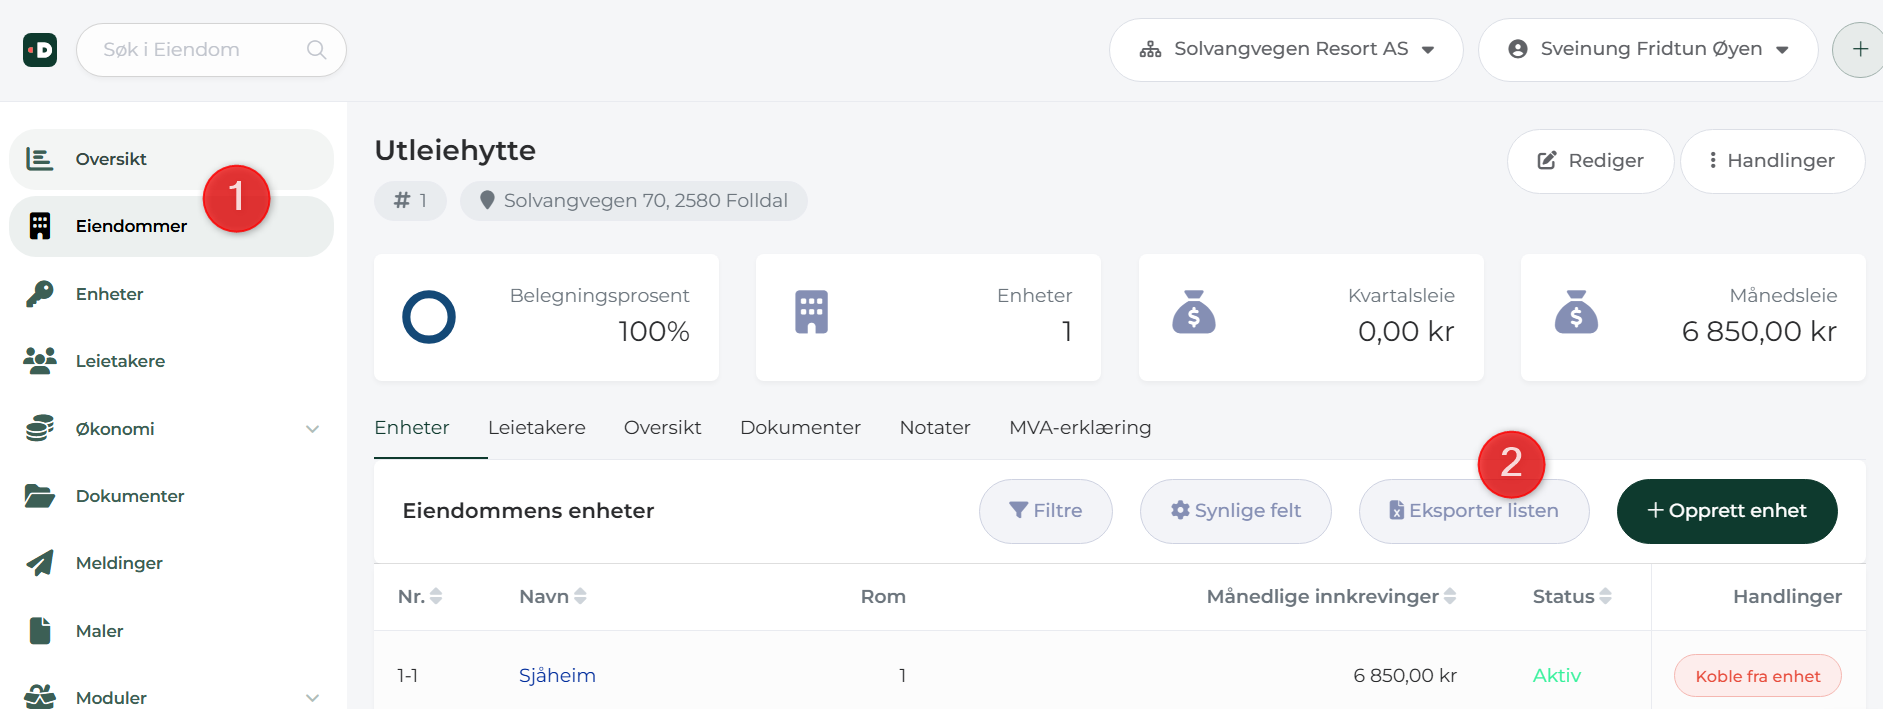Open the Sveinung Fridtun Øyen user menu
Image resolution: width=1883 pixels, height=709 pixels.
point(1648,50)
